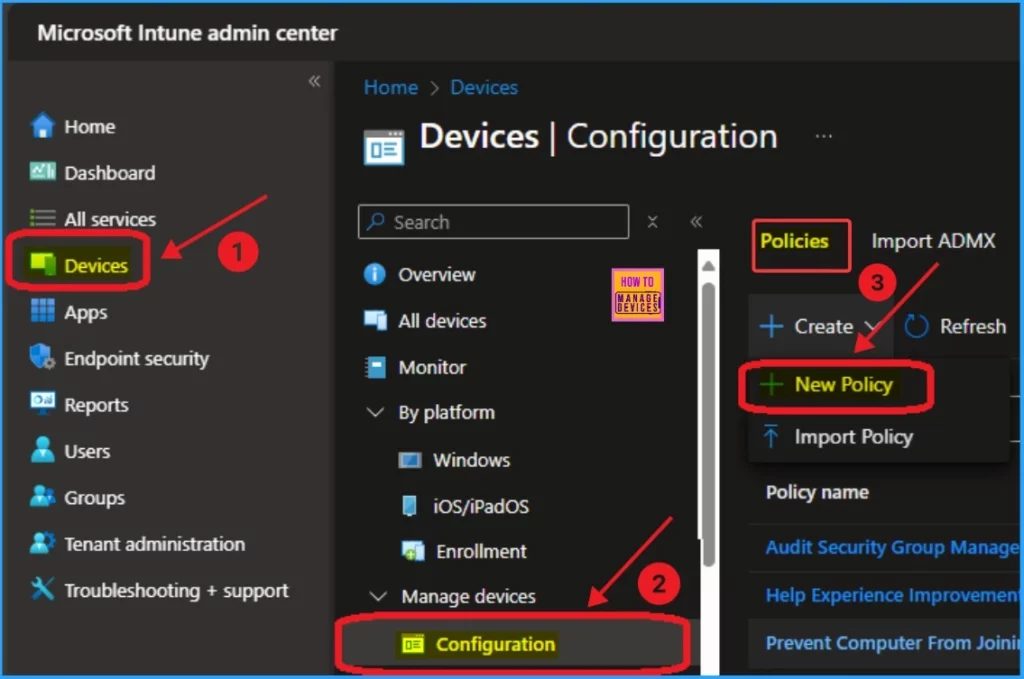Screen dimensions: 1024x679
Task: Click the Reports monitor icon
Action: pos(42,403)
